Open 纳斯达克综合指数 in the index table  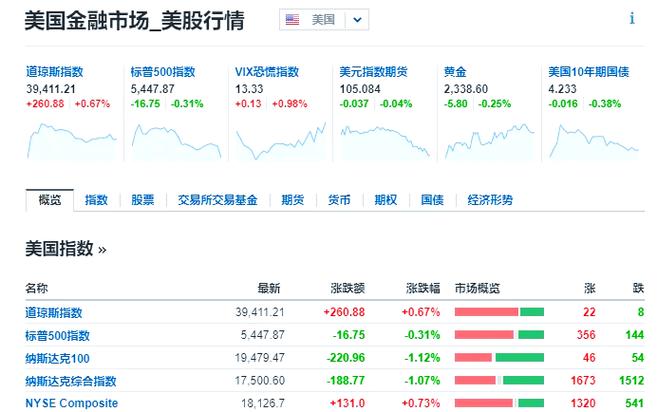(71, 381)
